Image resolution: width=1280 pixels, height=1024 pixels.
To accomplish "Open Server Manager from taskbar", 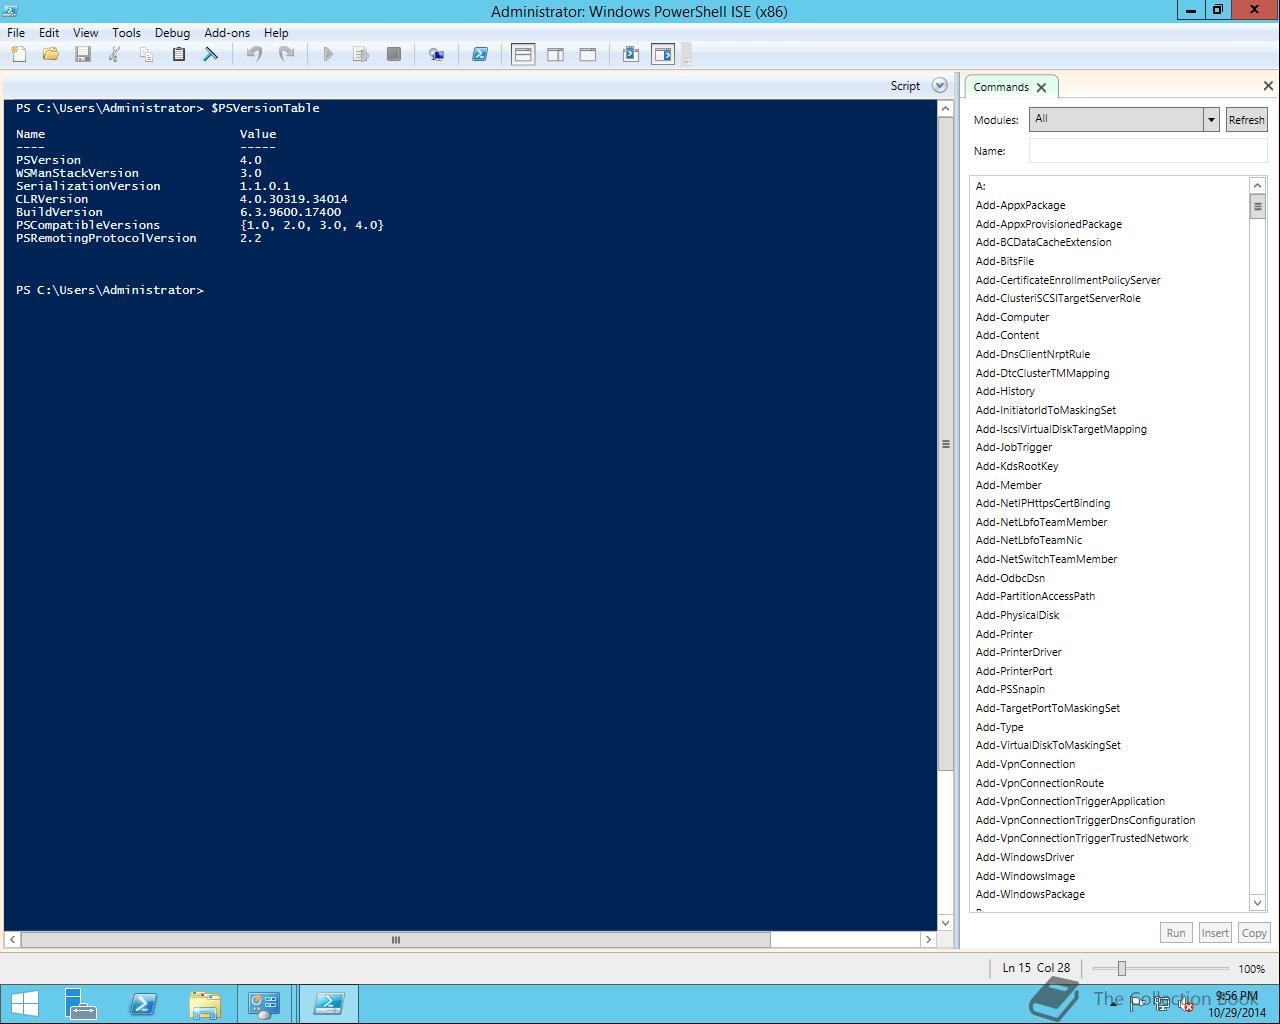I will 81,1004.
